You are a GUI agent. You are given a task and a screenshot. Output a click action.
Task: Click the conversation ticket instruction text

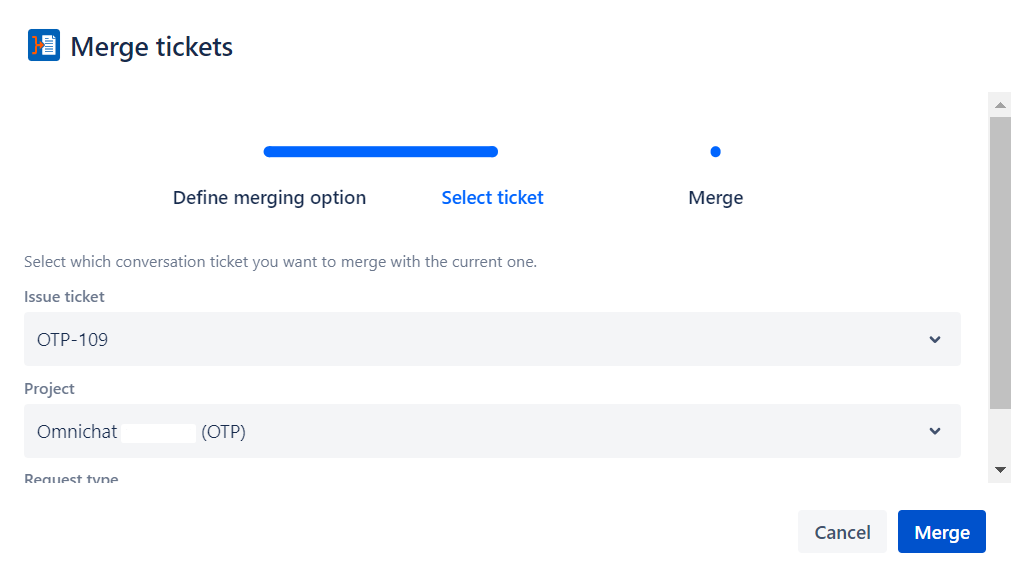pyautogui.click(x=280, y=263)
